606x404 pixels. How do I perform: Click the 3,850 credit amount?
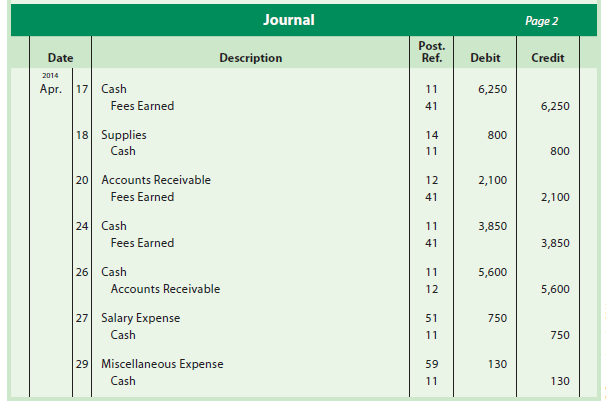(x=553, y=243)
